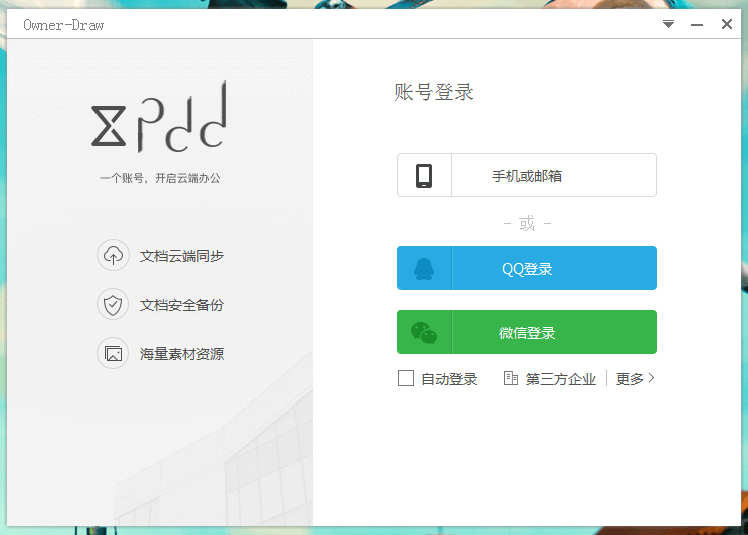
Task: Click the Owner-Draw window title
Action: pyautogui.click(x=63, y=25)
